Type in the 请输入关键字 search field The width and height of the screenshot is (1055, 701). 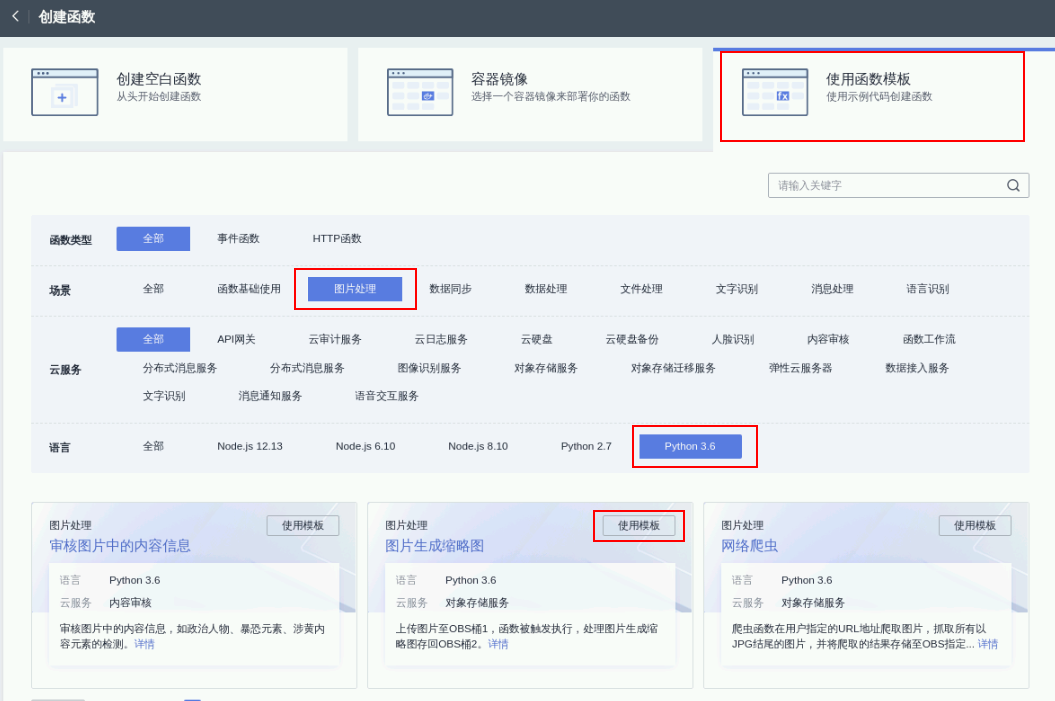[885, 186]
